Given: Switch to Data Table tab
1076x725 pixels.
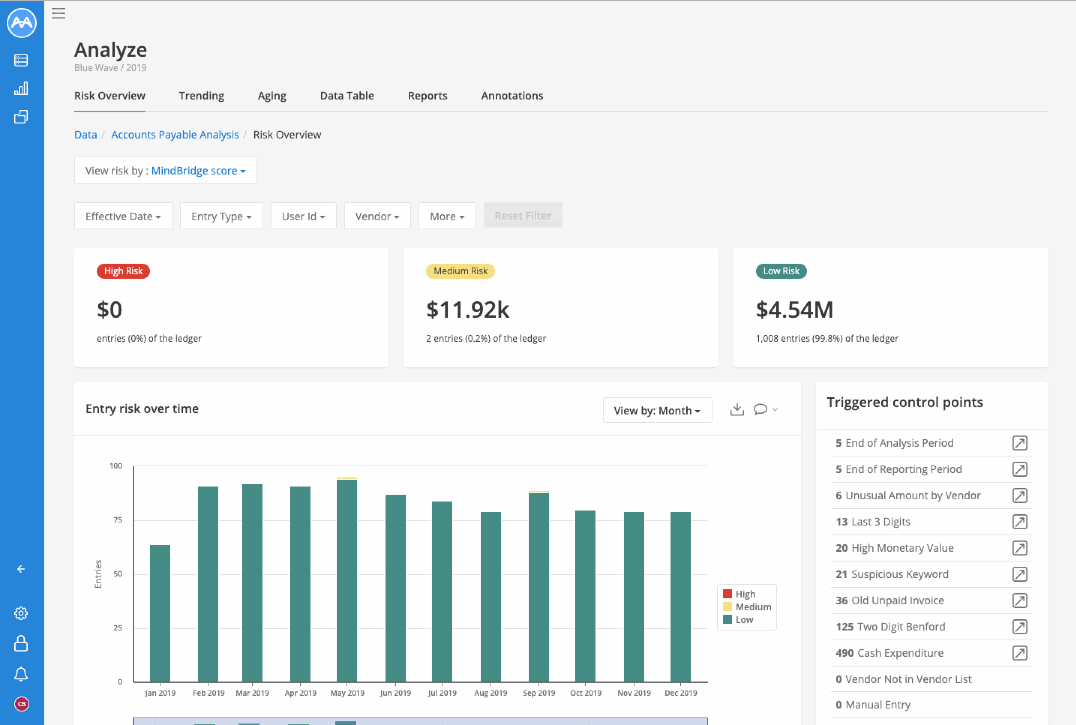Looking at the screenshot, I should (x=347, y=96).
